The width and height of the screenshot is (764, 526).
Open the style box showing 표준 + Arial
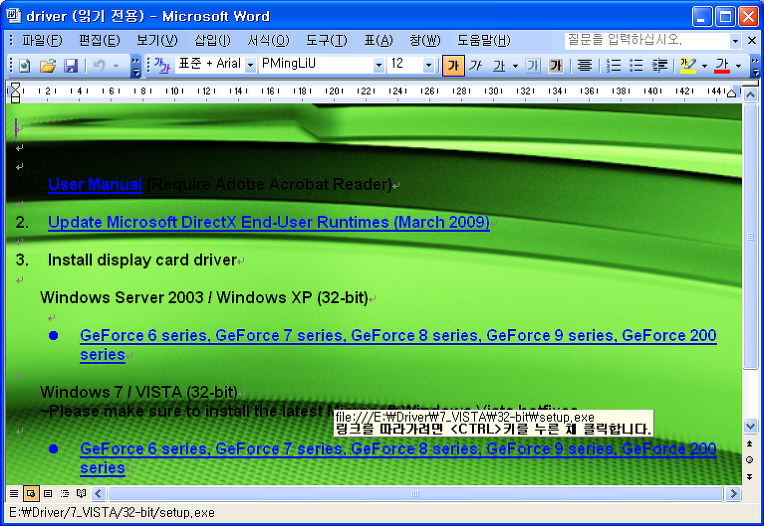click(x=215, y=64)
